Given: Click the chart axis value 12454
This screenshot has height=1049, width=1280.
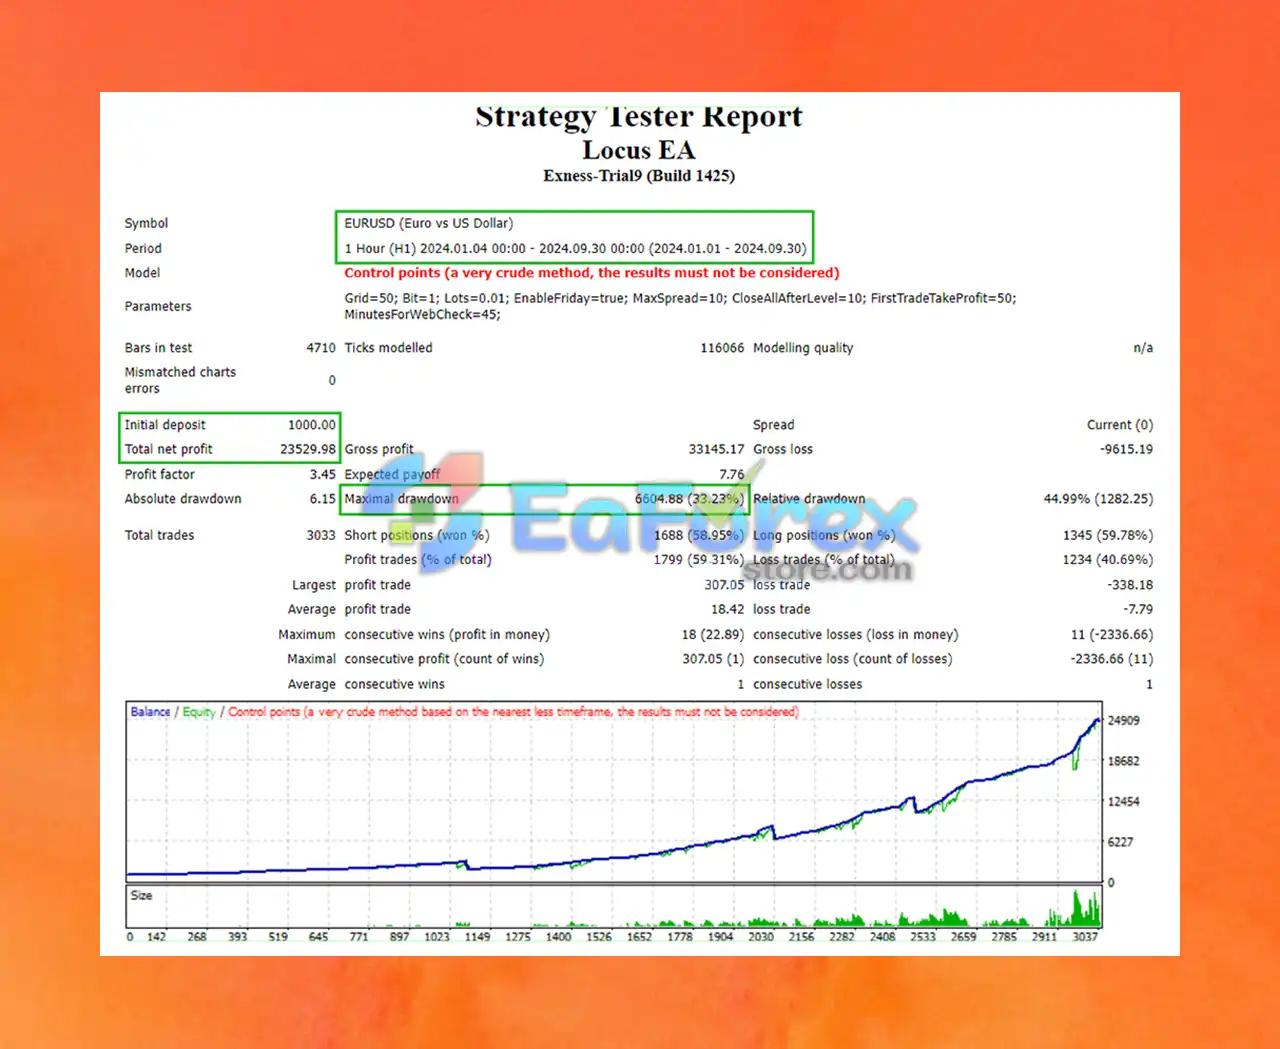Looking at the screenshot, I should 1124,802.
